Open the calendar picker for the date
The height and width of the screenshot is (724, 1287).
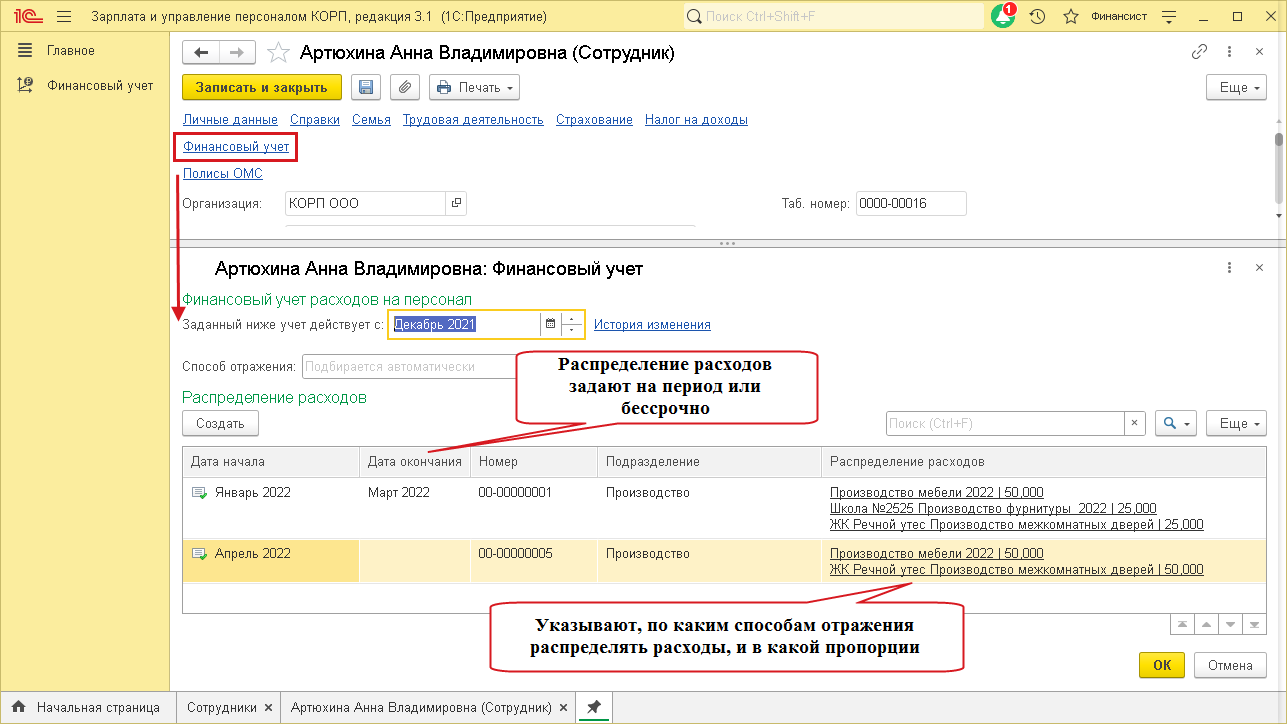pyautogui.click(x=550, y=324)
